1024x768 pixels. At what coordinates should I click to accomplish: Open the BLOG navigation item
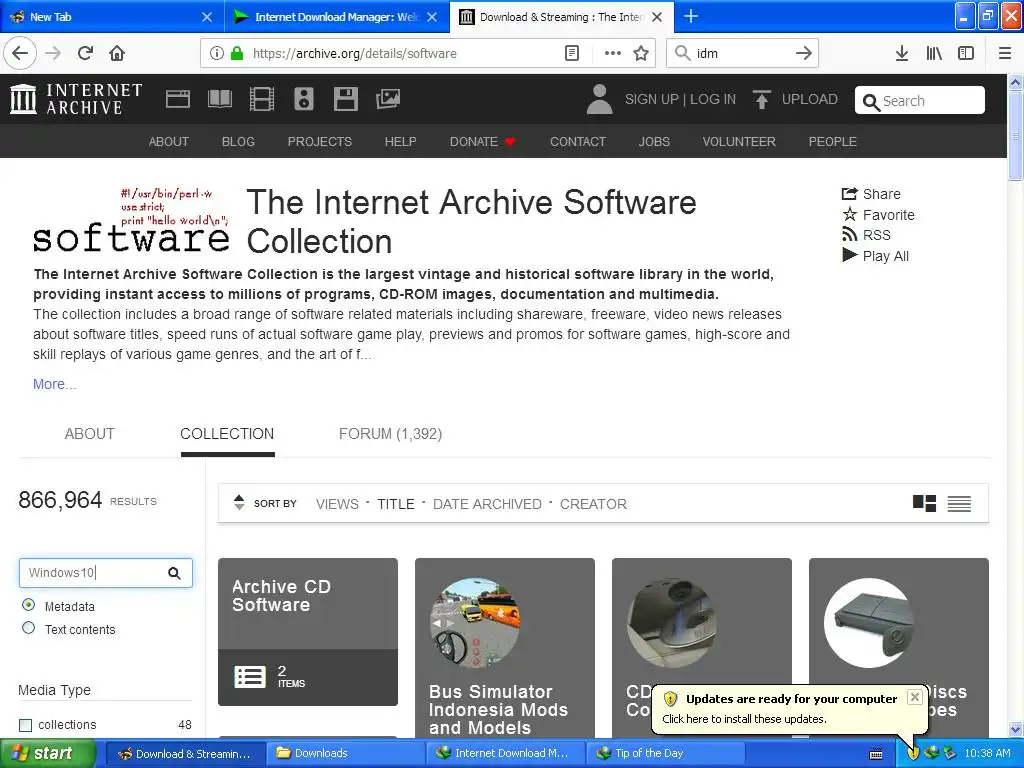(x=238, y=142)
